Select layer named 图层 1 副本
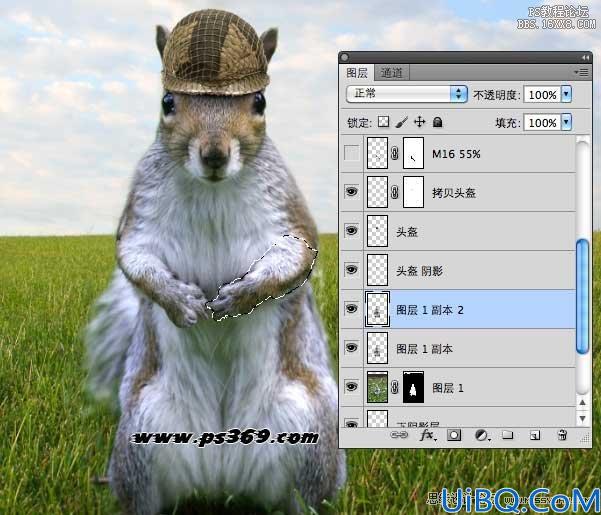The width and height of the screenshot is (601, 515). (x=424, y=349)
